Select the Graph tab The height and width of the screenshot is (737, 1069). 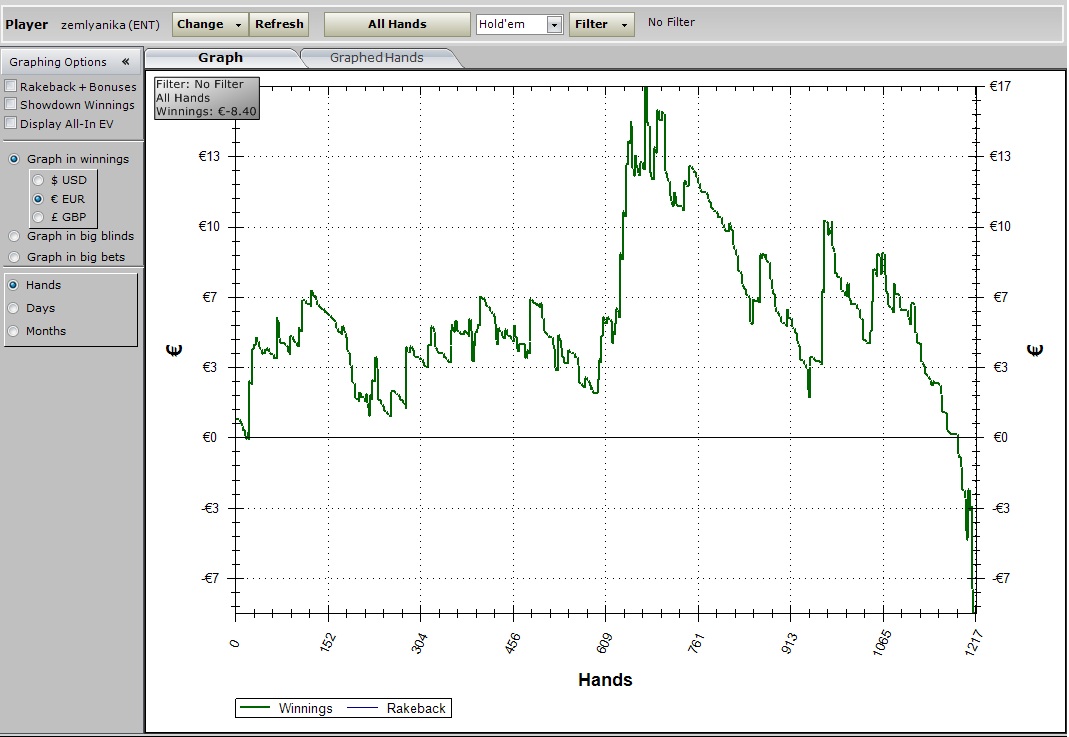pyautogui.click(x=220, y=58)
